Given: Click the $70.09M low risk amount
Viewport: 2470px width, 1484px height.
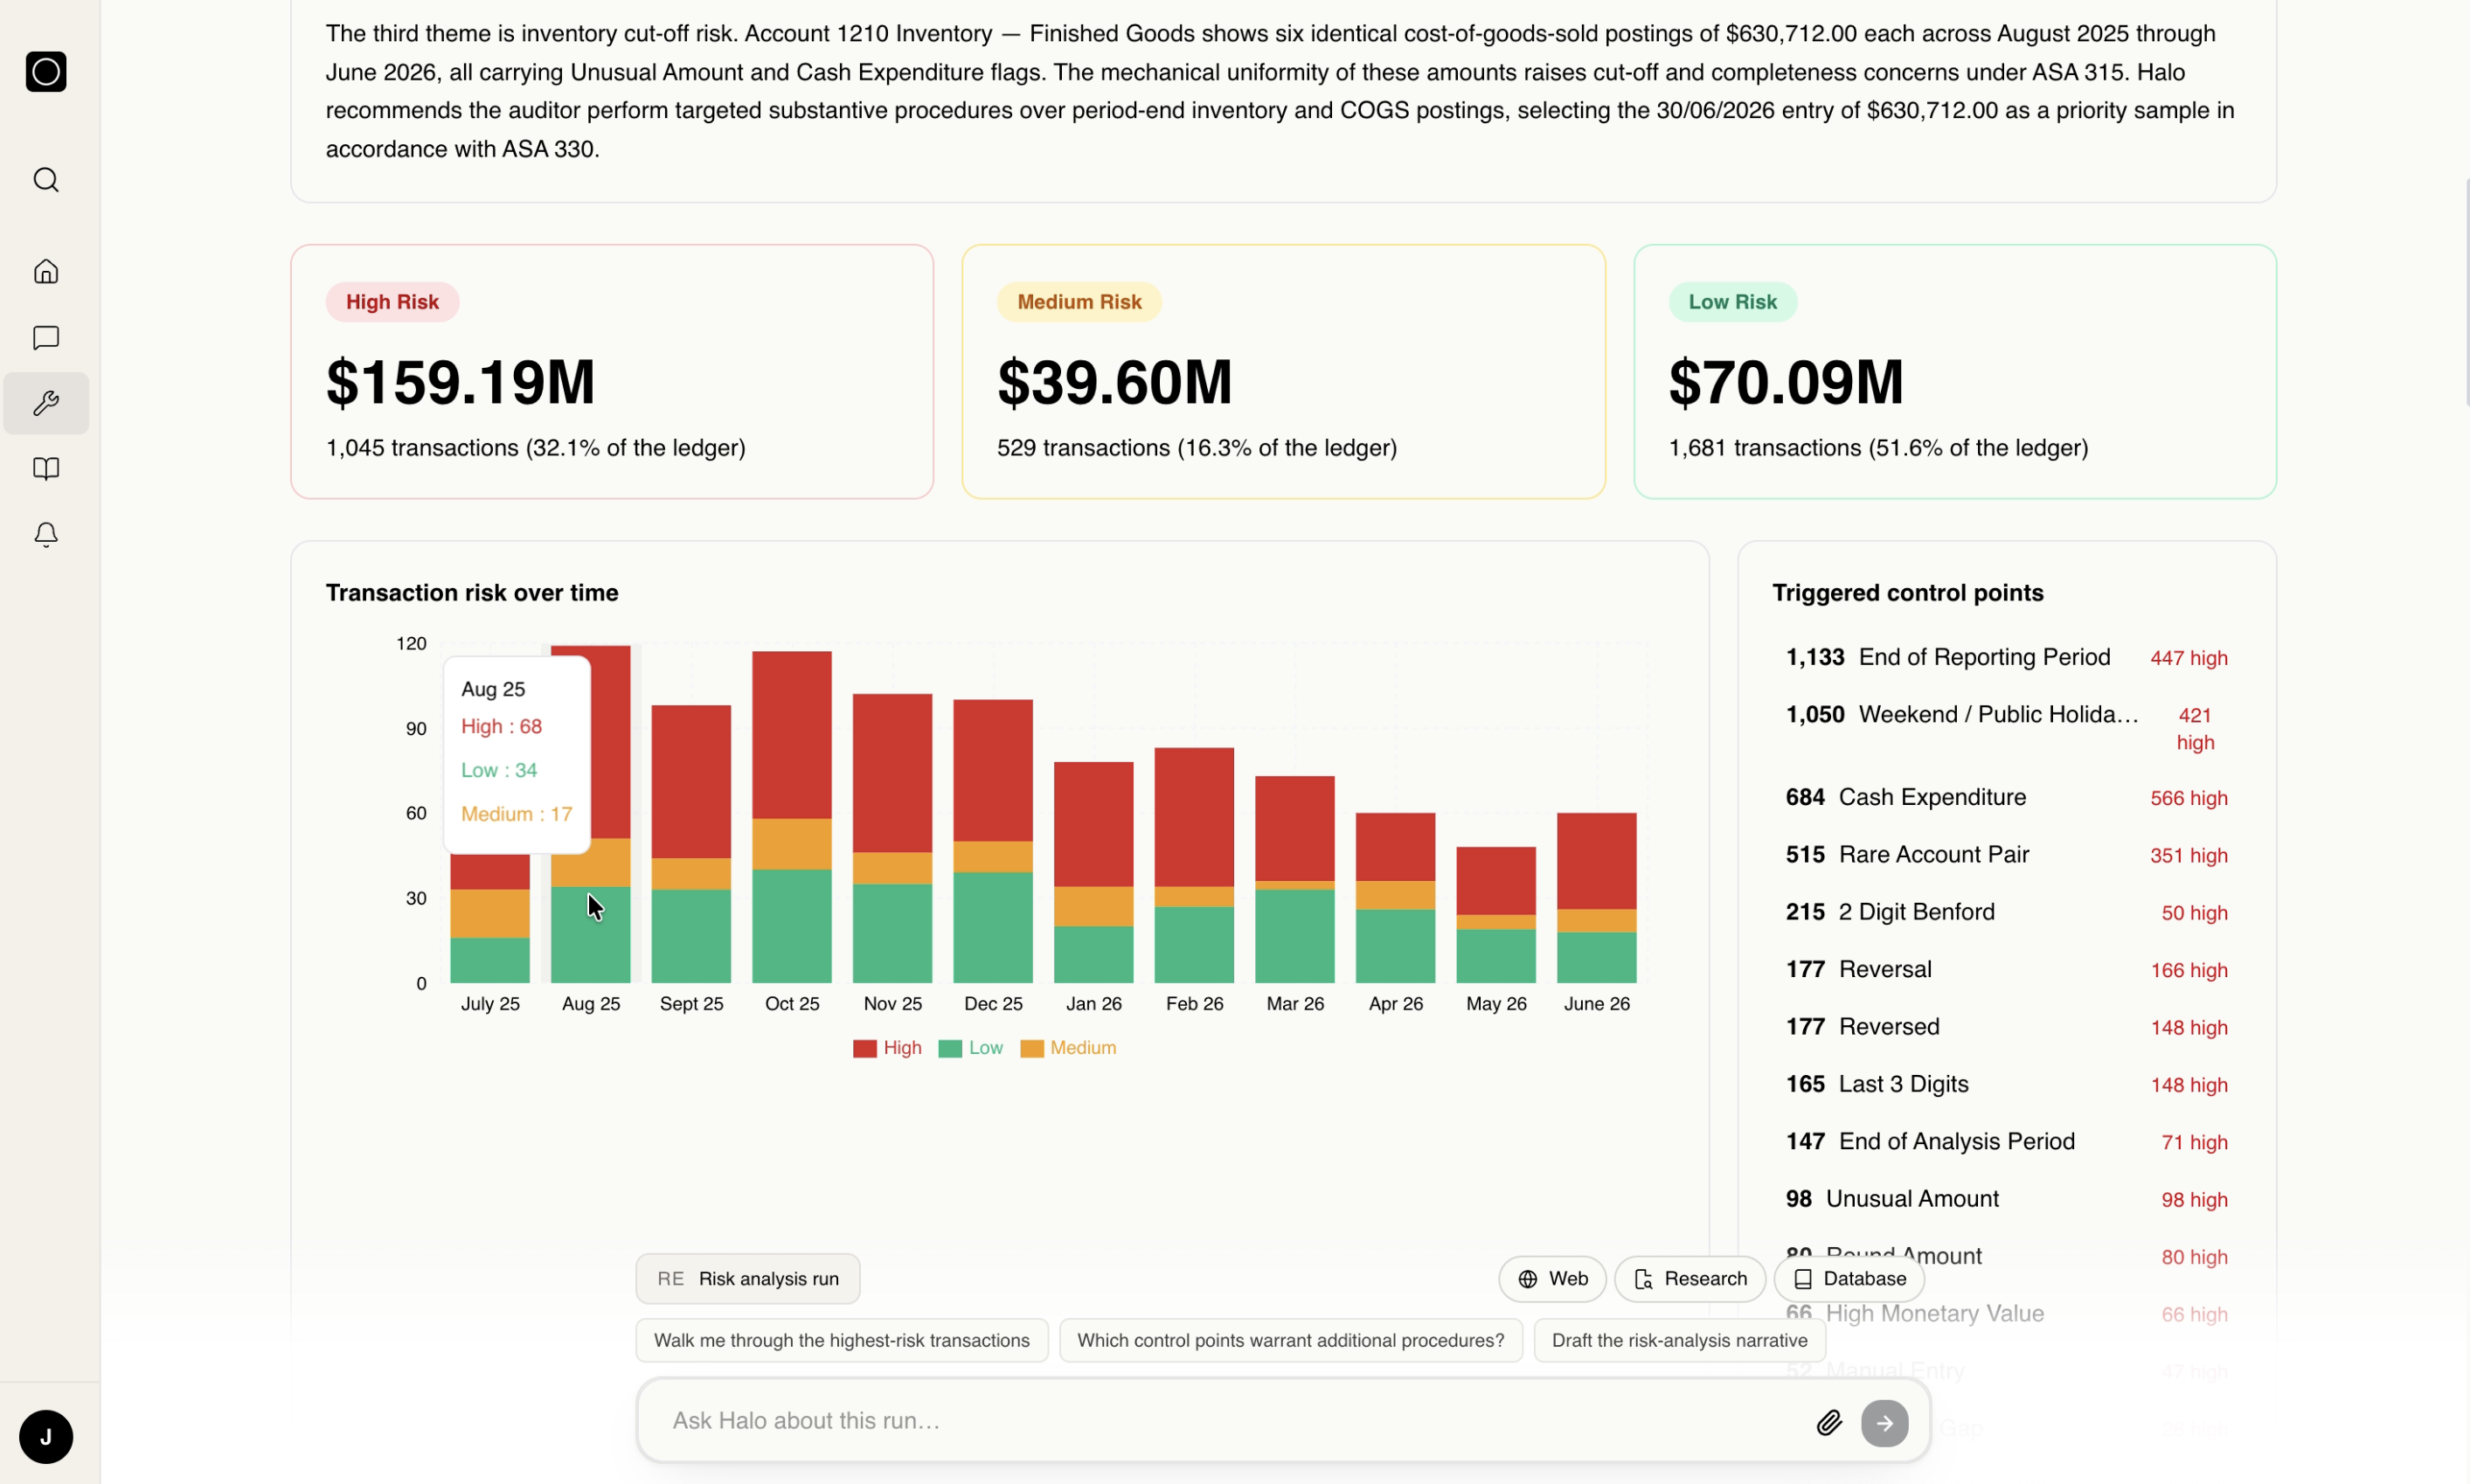Looking at the screenshot, I should (1786, 382).
